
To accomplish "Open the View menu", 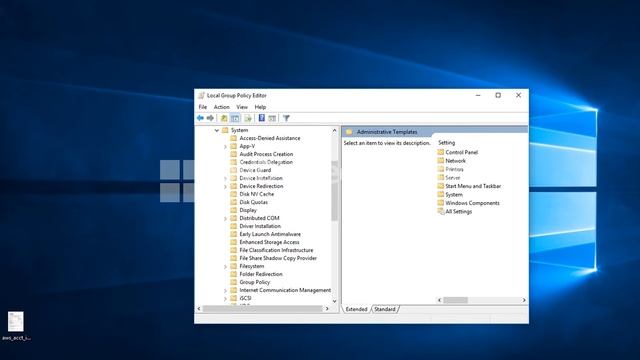I will 242,107.
